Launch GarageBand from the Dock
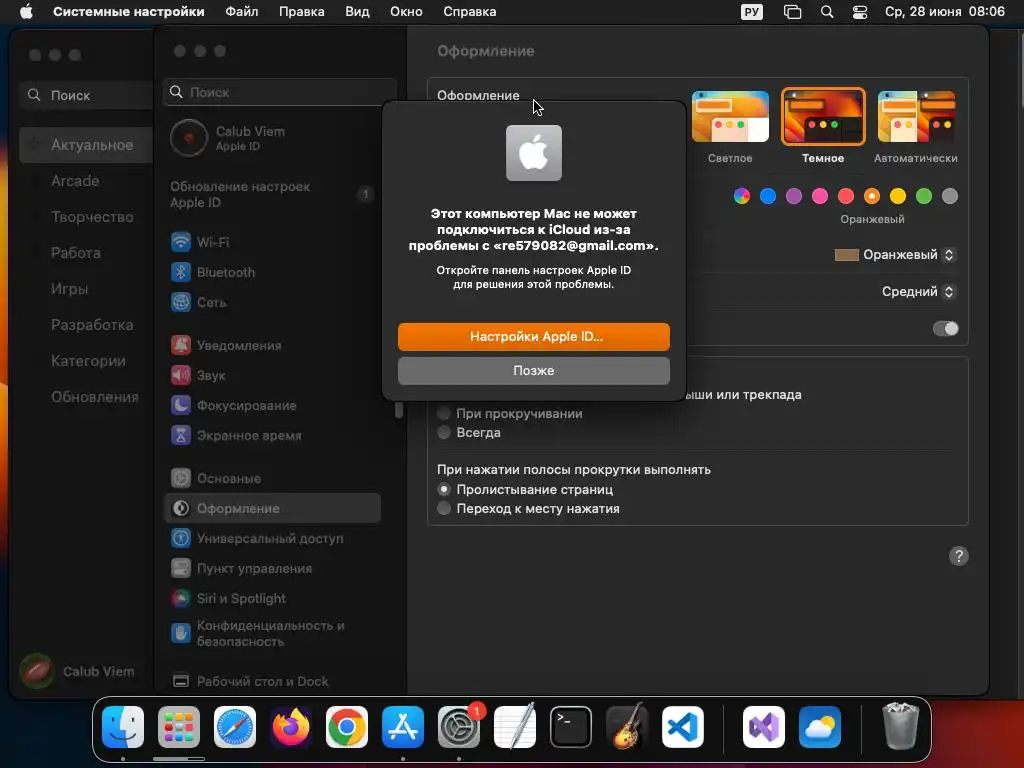Viewport: 1024px width, 768px height. tap(627, 727)
